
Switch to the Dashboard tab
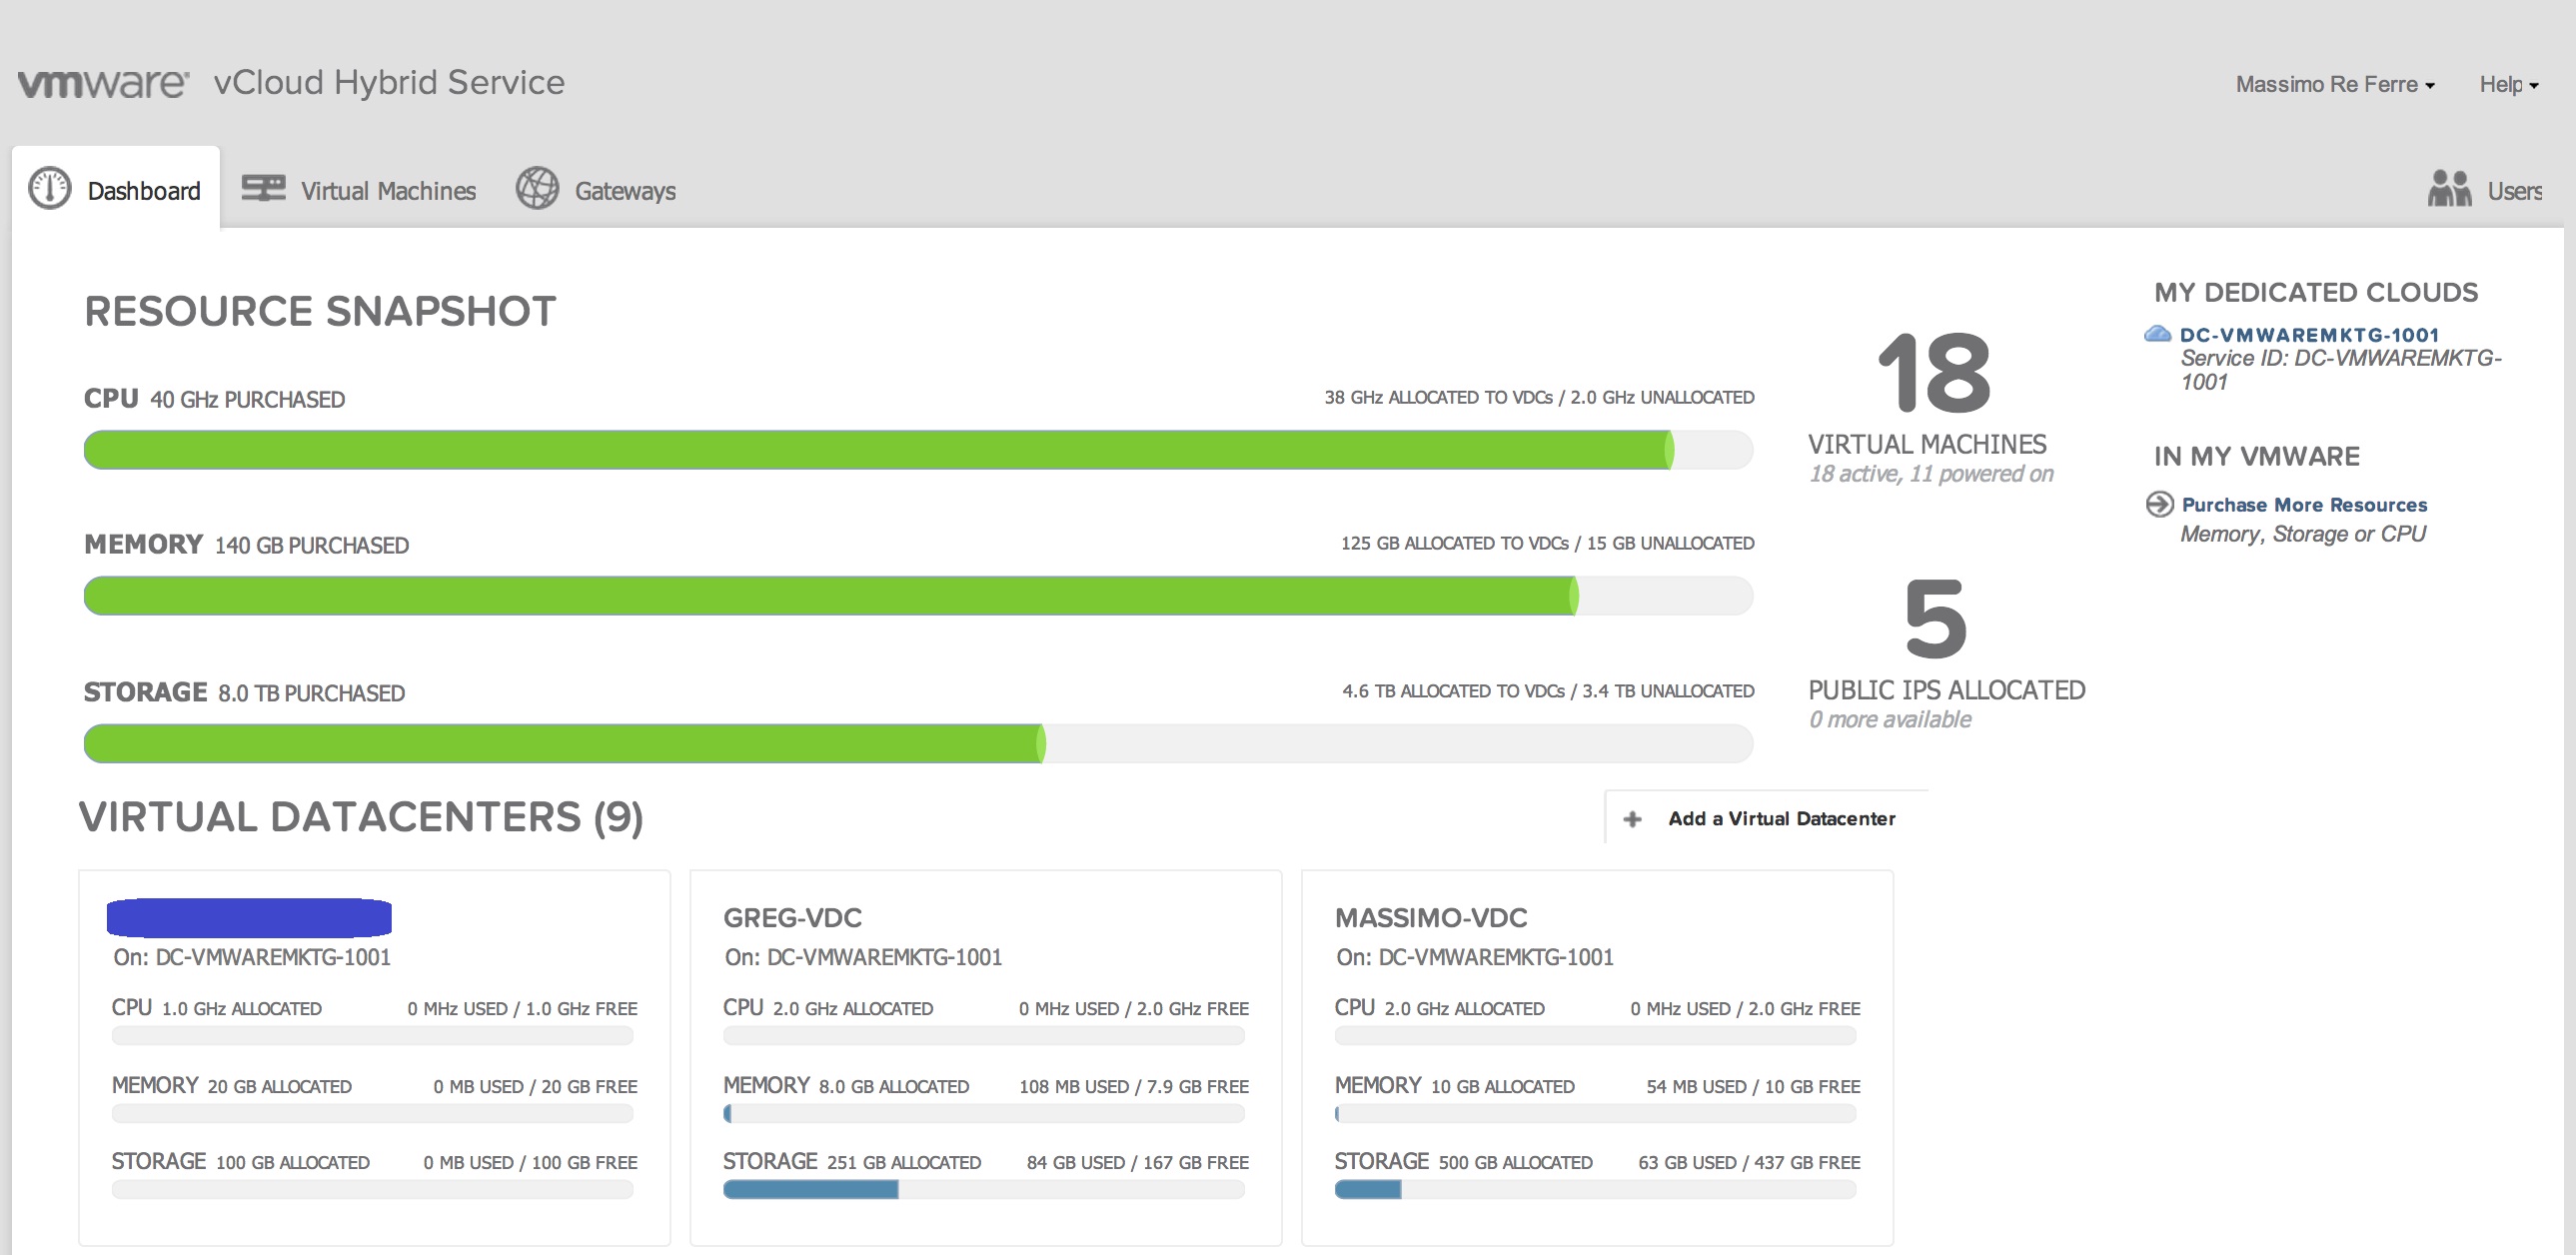tap(116, 189)
